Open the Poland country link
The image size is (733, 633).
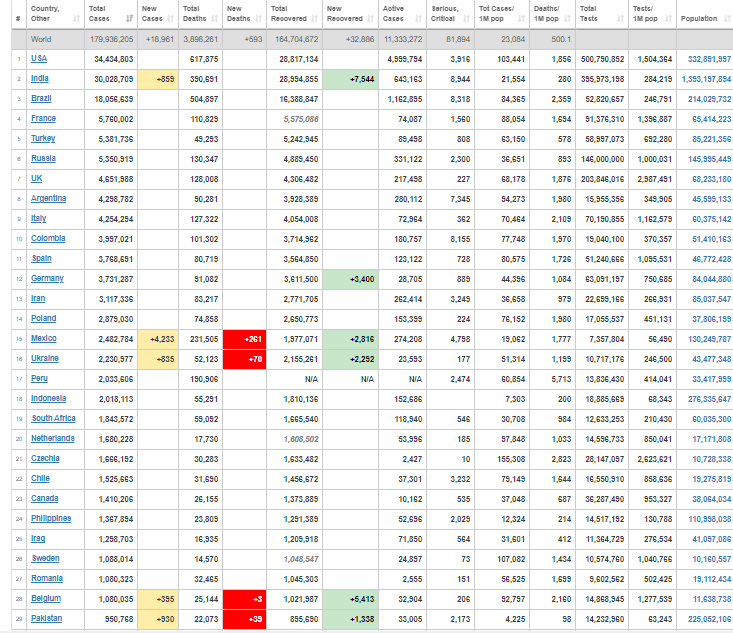43,318
